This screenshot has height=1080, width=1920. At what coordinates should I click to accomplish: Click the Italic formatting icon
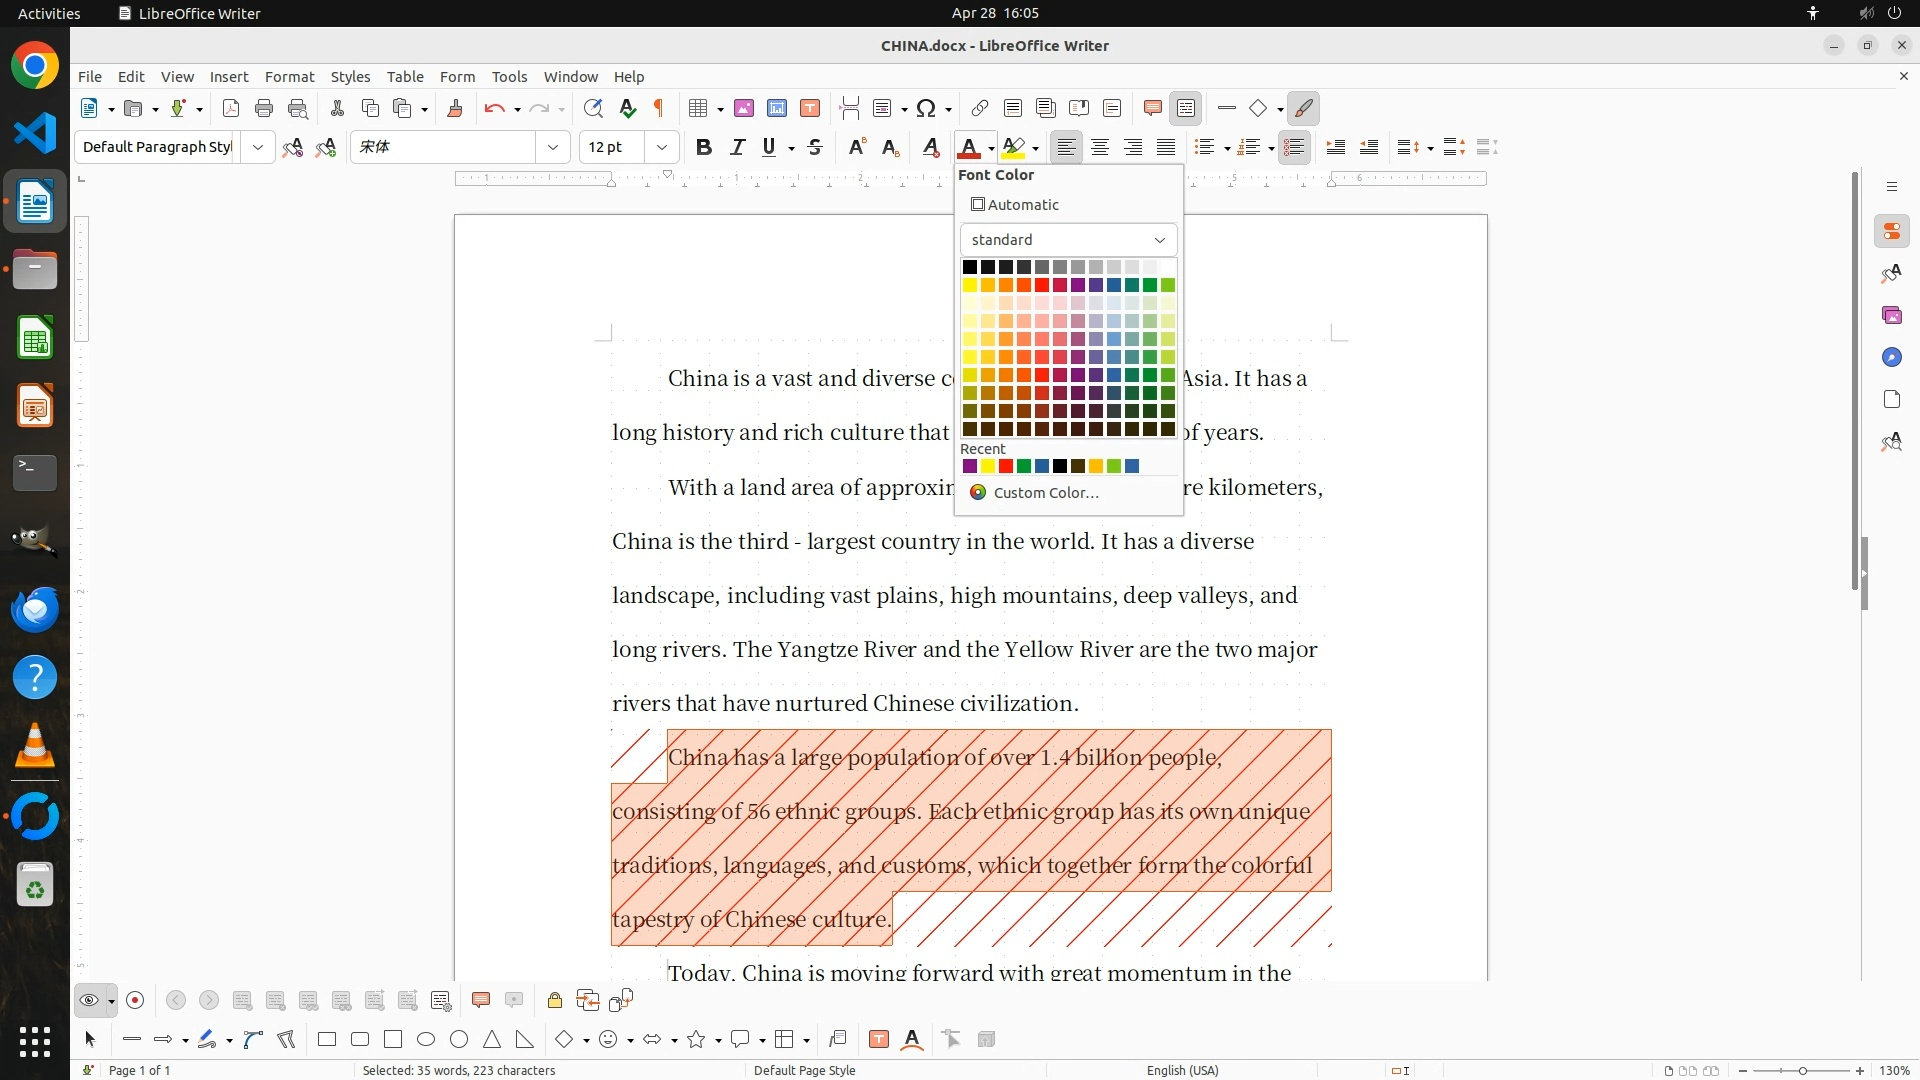(737, 147)
